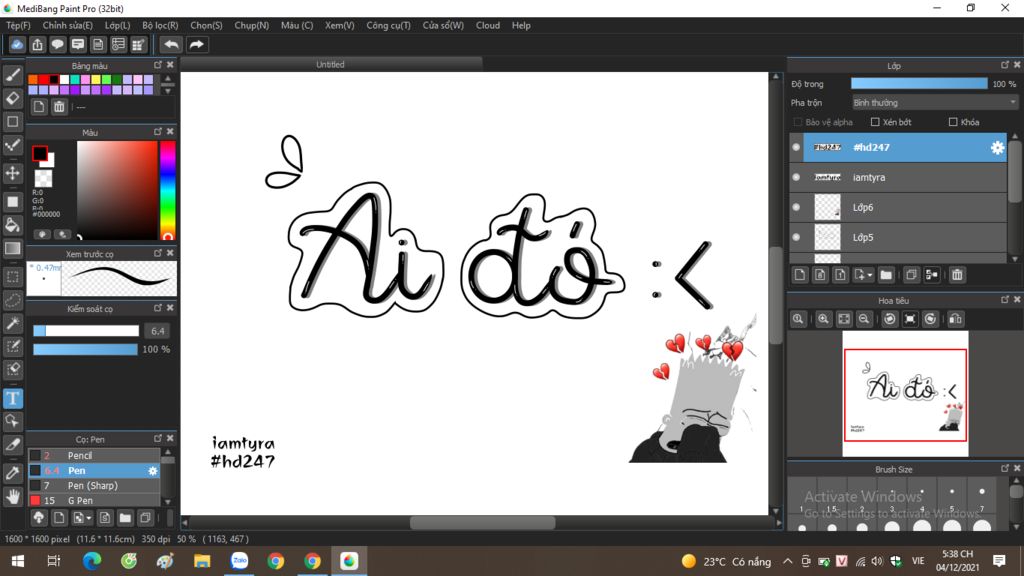Open settings gear of #hd247 layer

[997, 148]
